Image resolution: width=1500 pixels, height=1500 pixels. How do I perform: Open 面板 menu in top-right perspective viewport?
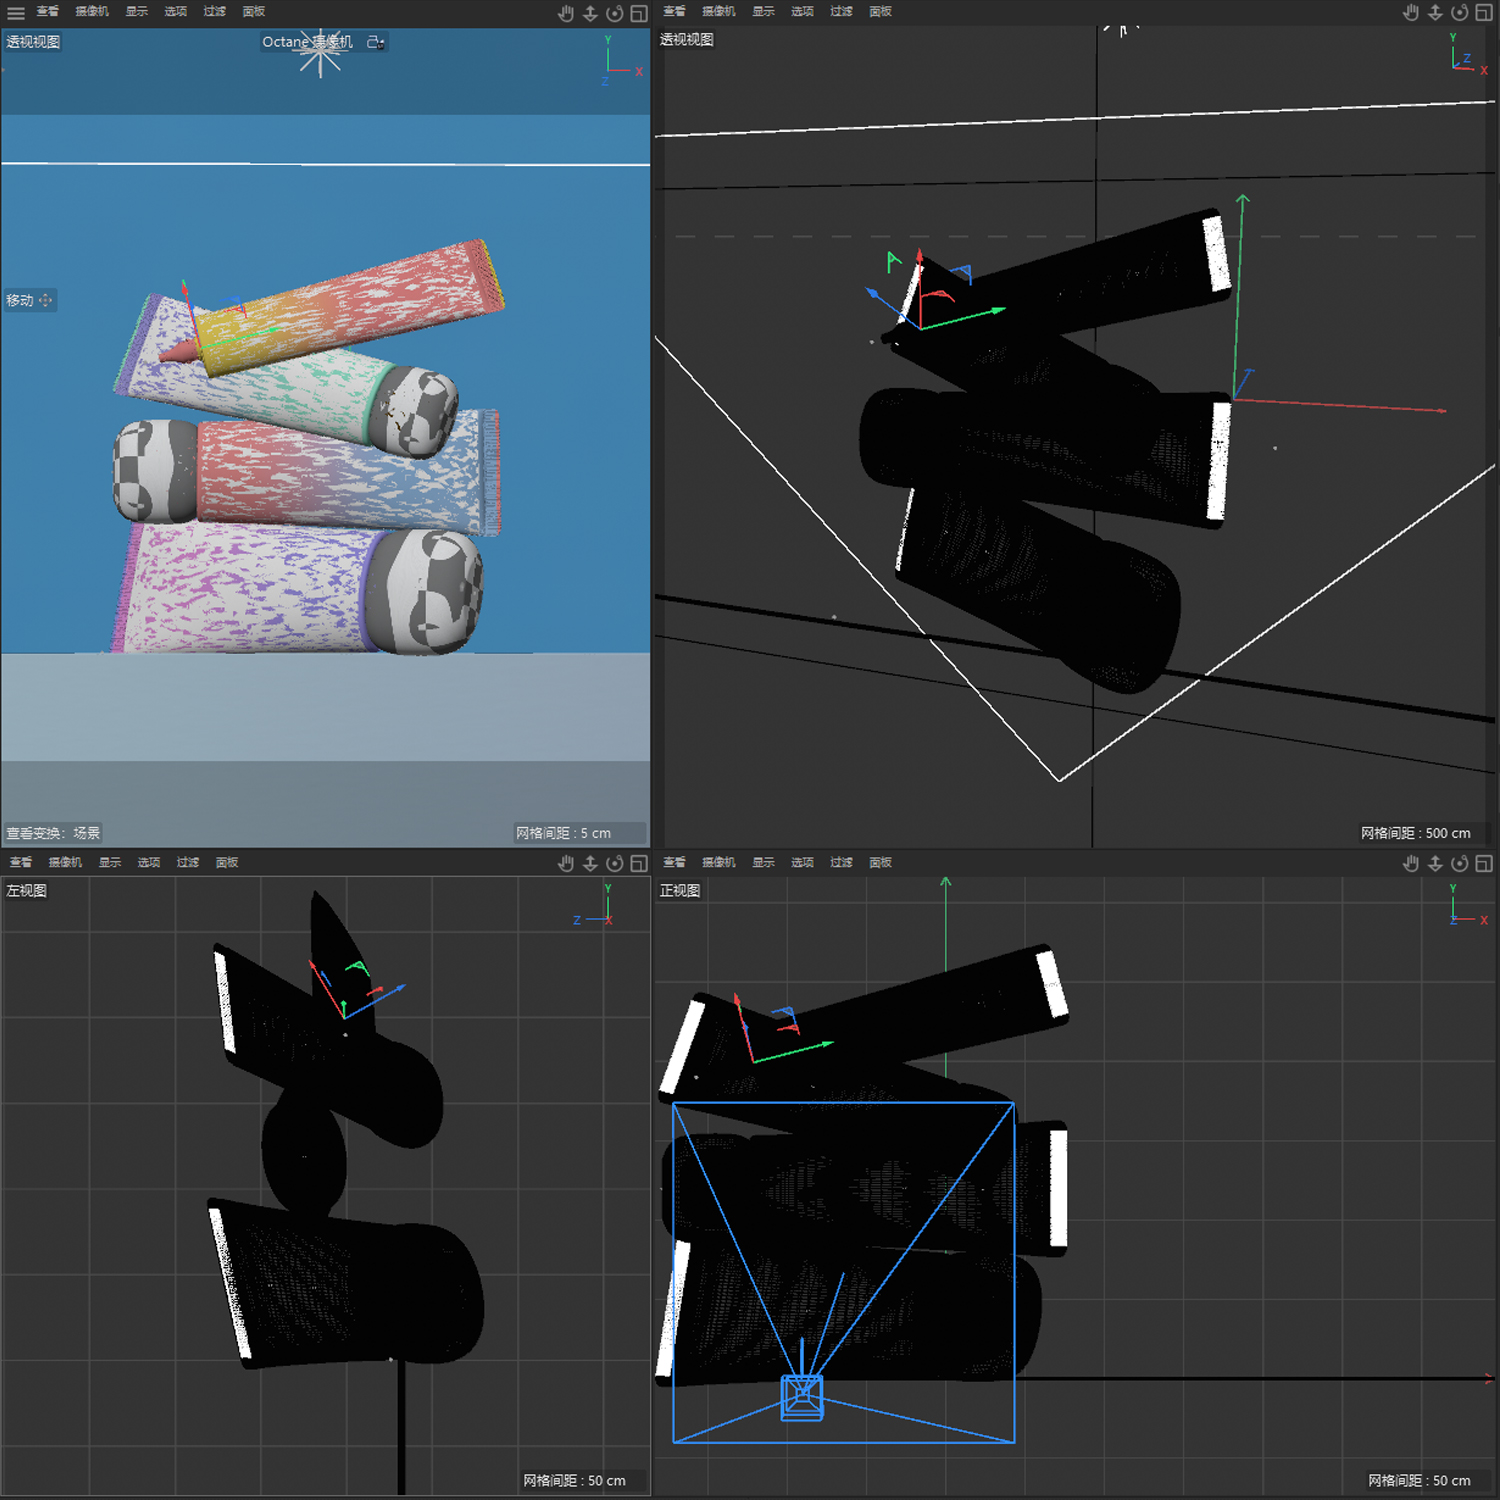[881, 12]
